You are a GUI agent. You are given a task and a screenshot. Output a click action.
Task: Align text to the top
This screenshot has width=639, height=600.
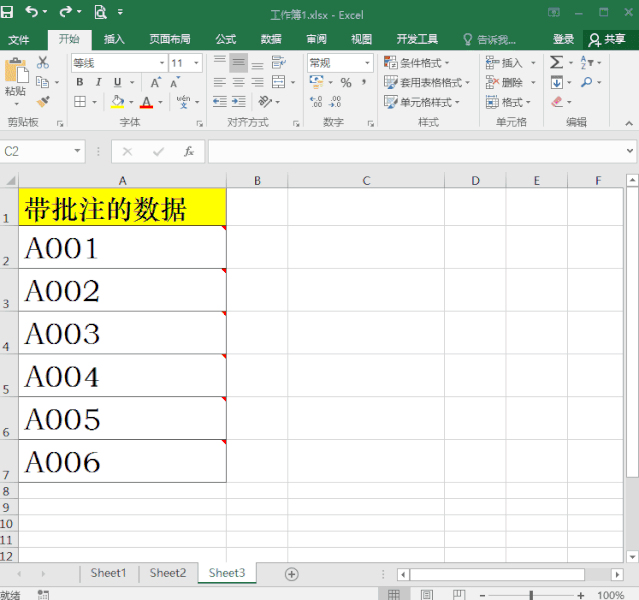[220, 62]
